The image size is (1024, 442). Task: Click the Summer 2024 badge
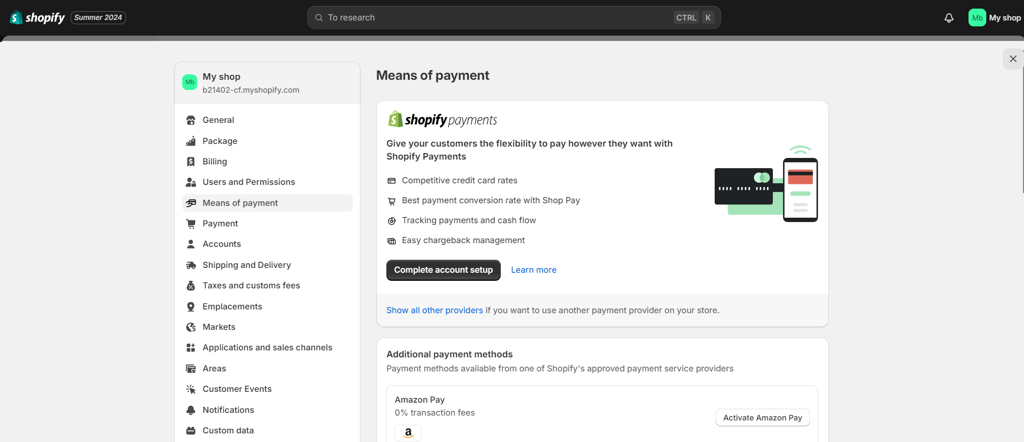tap(98, 18)
